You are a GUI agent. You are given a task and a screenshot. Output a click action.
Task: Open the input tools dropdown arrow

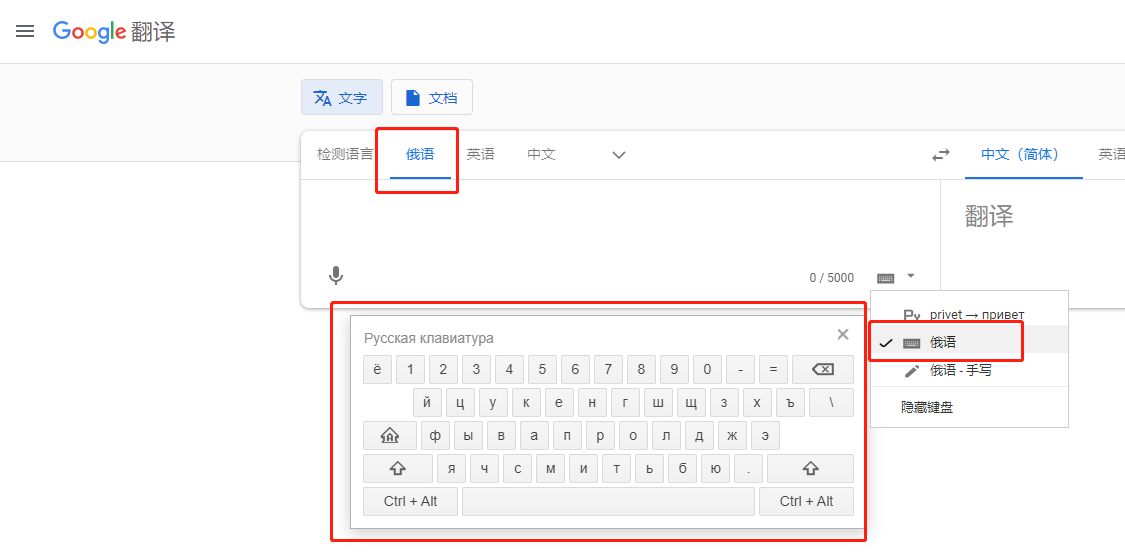point(910,276)
